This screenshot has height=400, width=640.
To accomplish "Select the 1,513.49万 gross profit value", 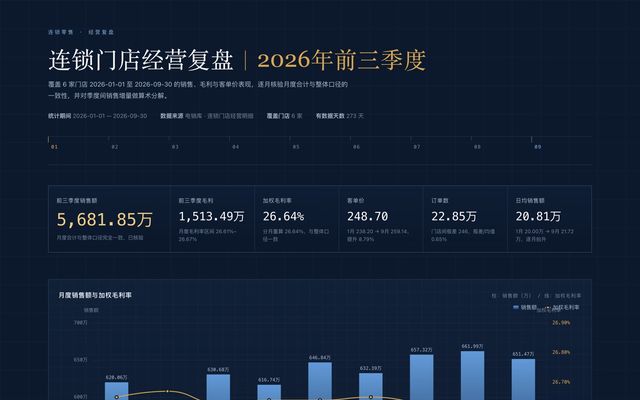I will 211,216.
